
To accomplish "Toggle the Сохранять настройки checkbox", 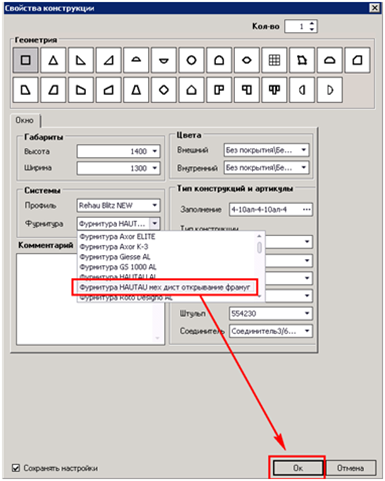I will point(16,468).
